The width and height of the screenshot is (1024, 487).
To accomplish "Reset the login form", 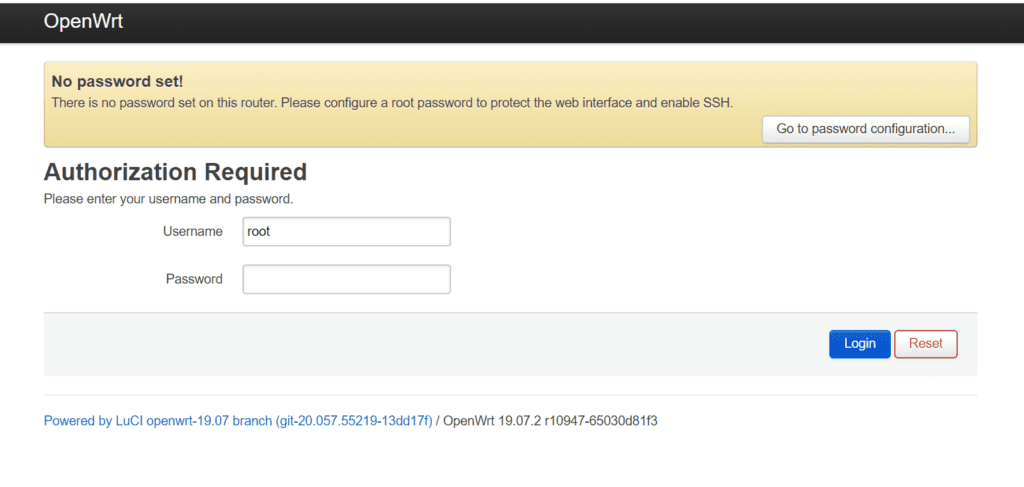I will click(x=925, y=344).
